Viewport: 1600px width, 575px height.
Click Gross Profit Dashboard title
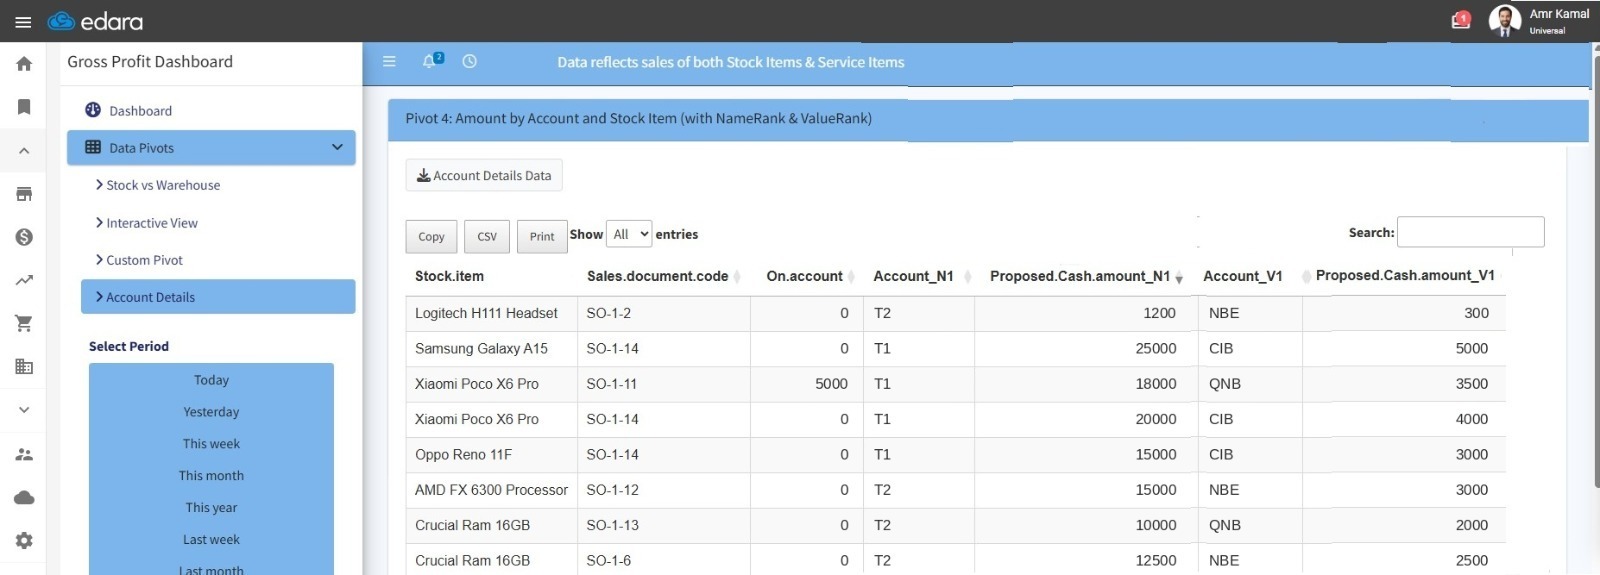coord(150,62)
